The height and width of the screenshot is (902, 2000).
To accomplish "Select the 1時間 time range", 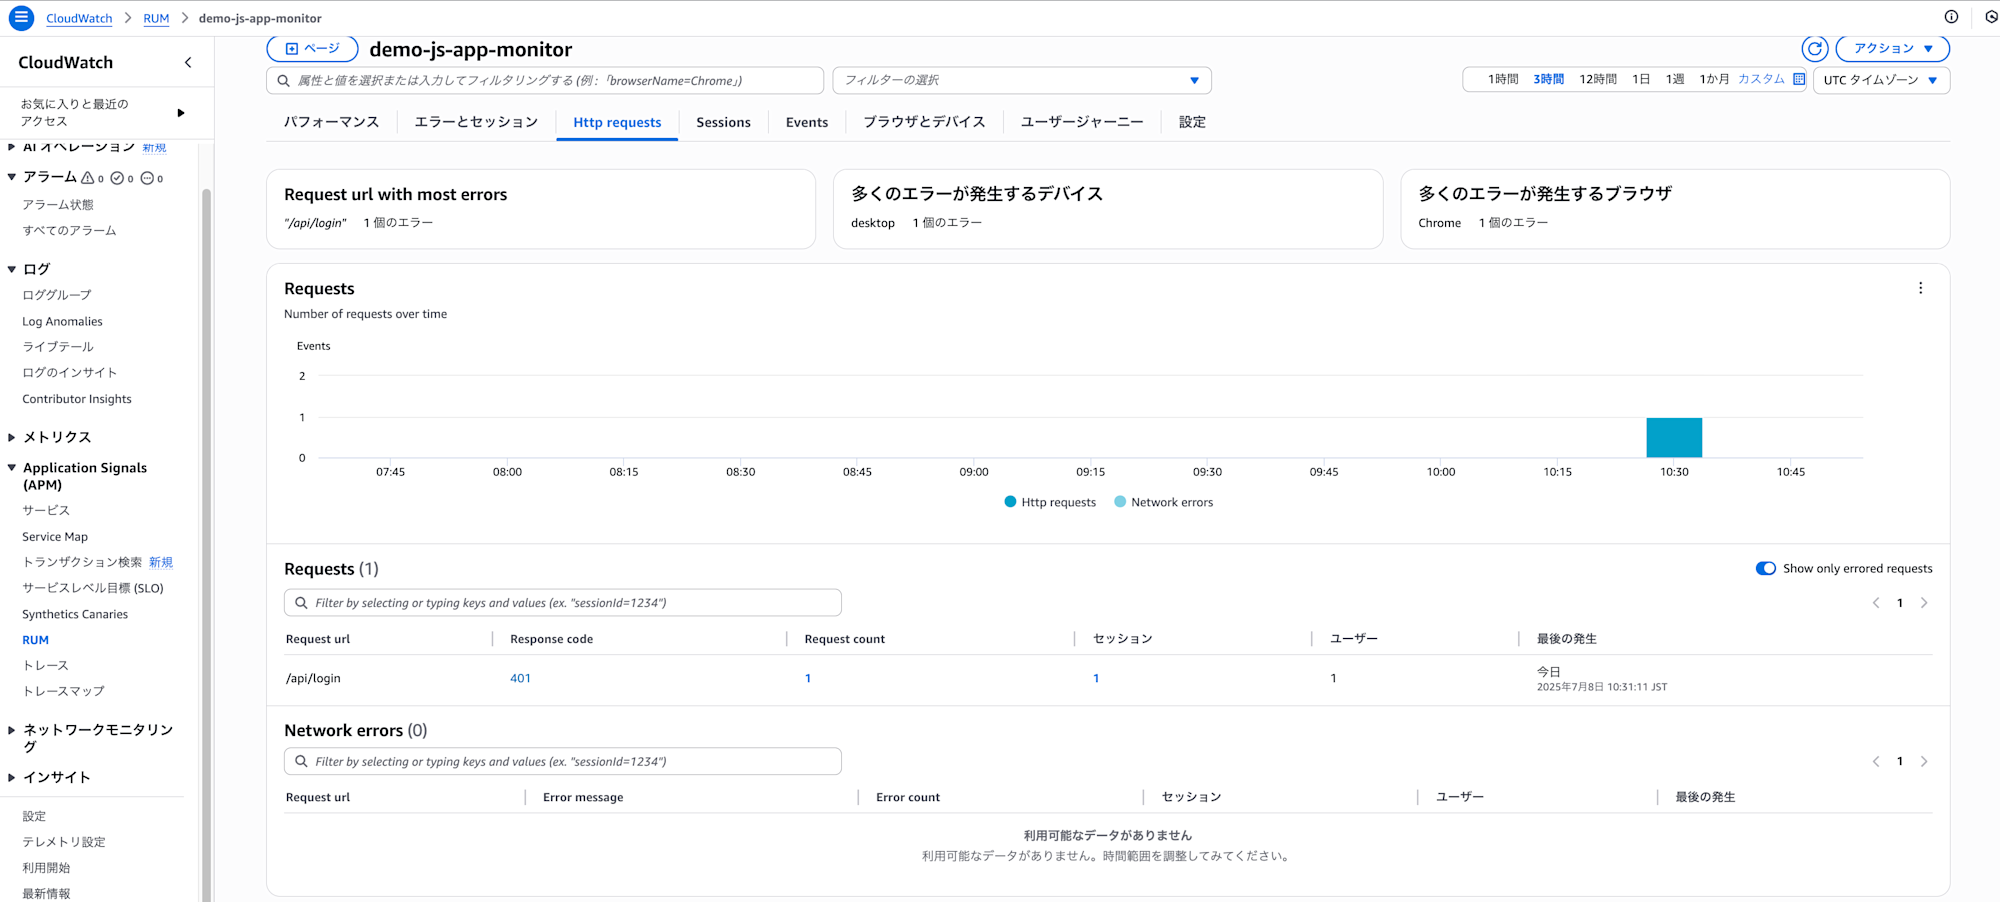I will [x=1503, y=79].
